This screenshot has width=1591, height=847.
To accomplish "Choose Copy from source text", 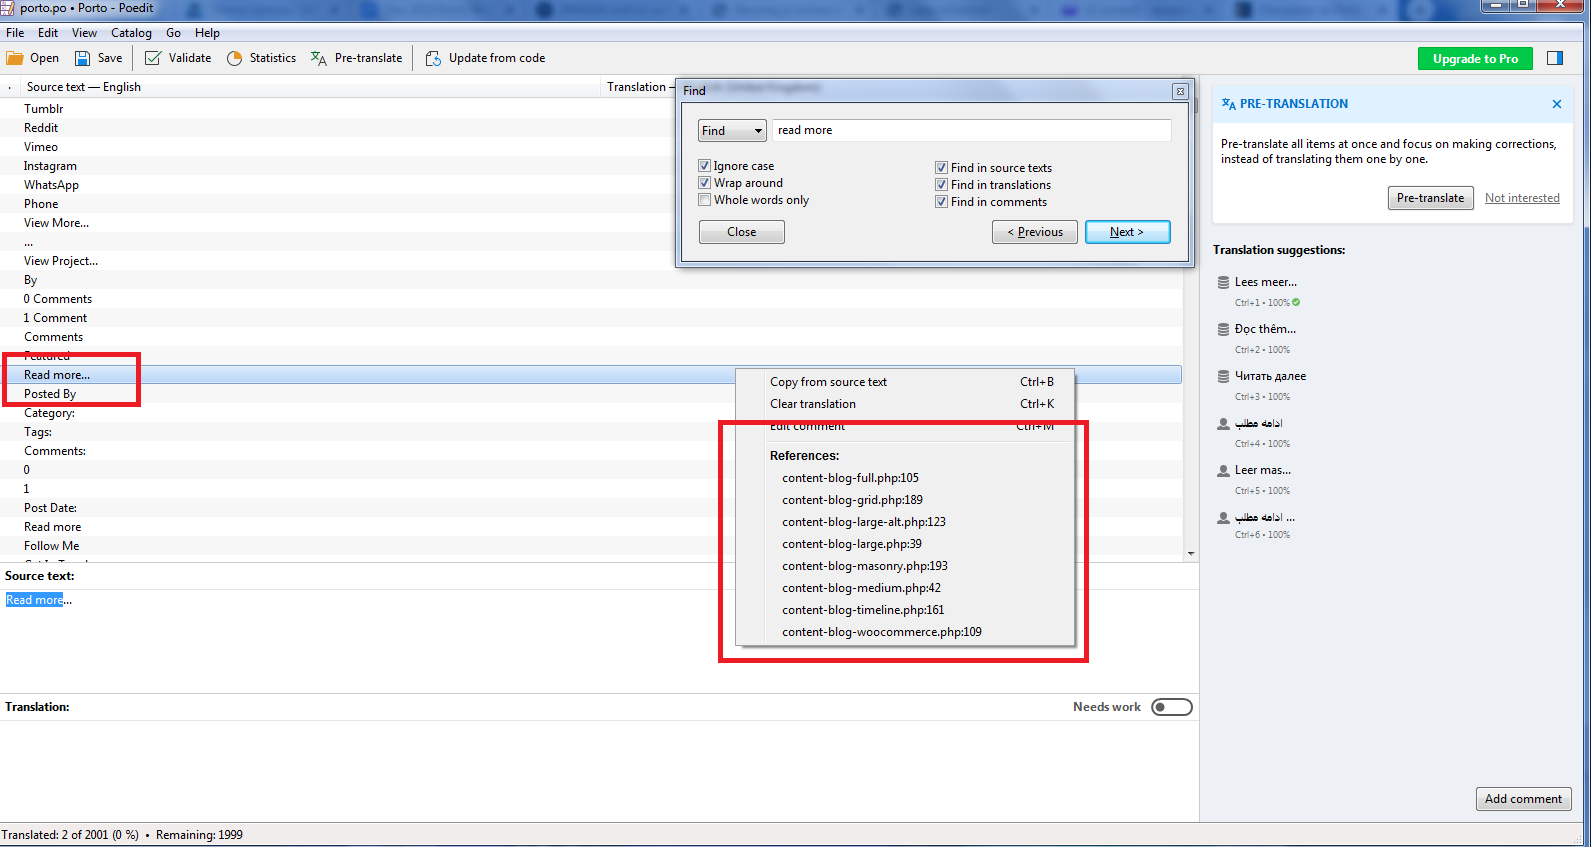I will [x=905, y=382].
